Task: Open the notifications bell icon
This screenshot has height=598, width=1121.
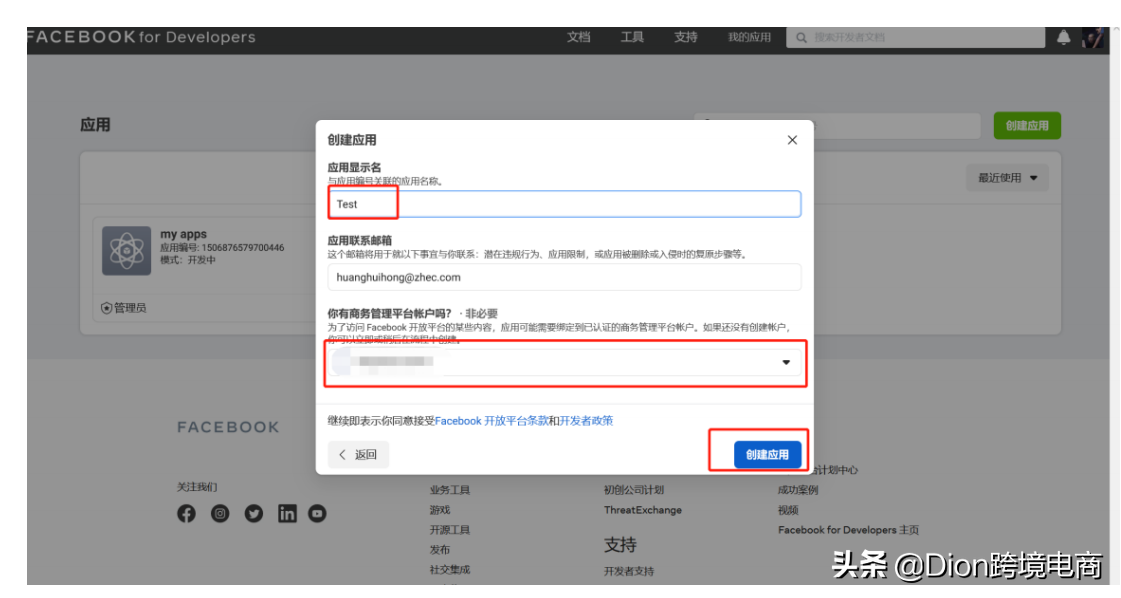Action: pyautogui.click(x=1063, y=37)
